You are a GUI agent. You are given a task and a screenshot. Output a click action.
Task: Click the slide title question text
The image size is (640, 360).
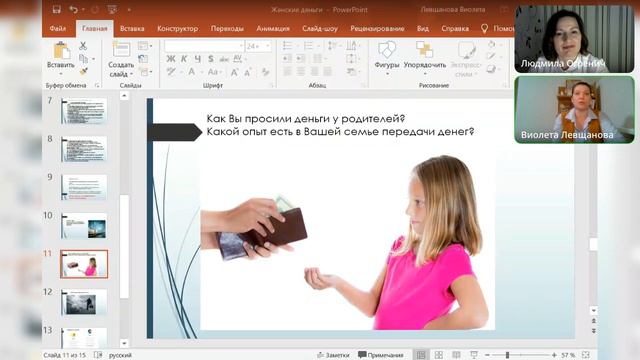coord(340,125)
